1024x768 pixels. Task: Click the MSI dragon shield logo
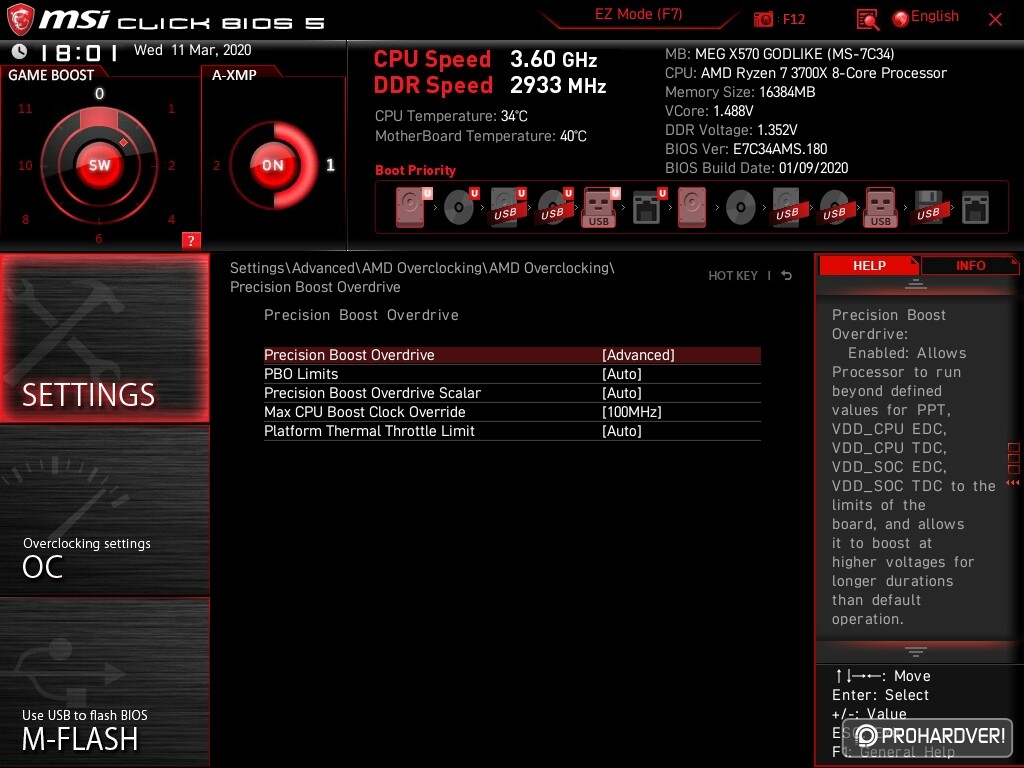click(20, 20)
